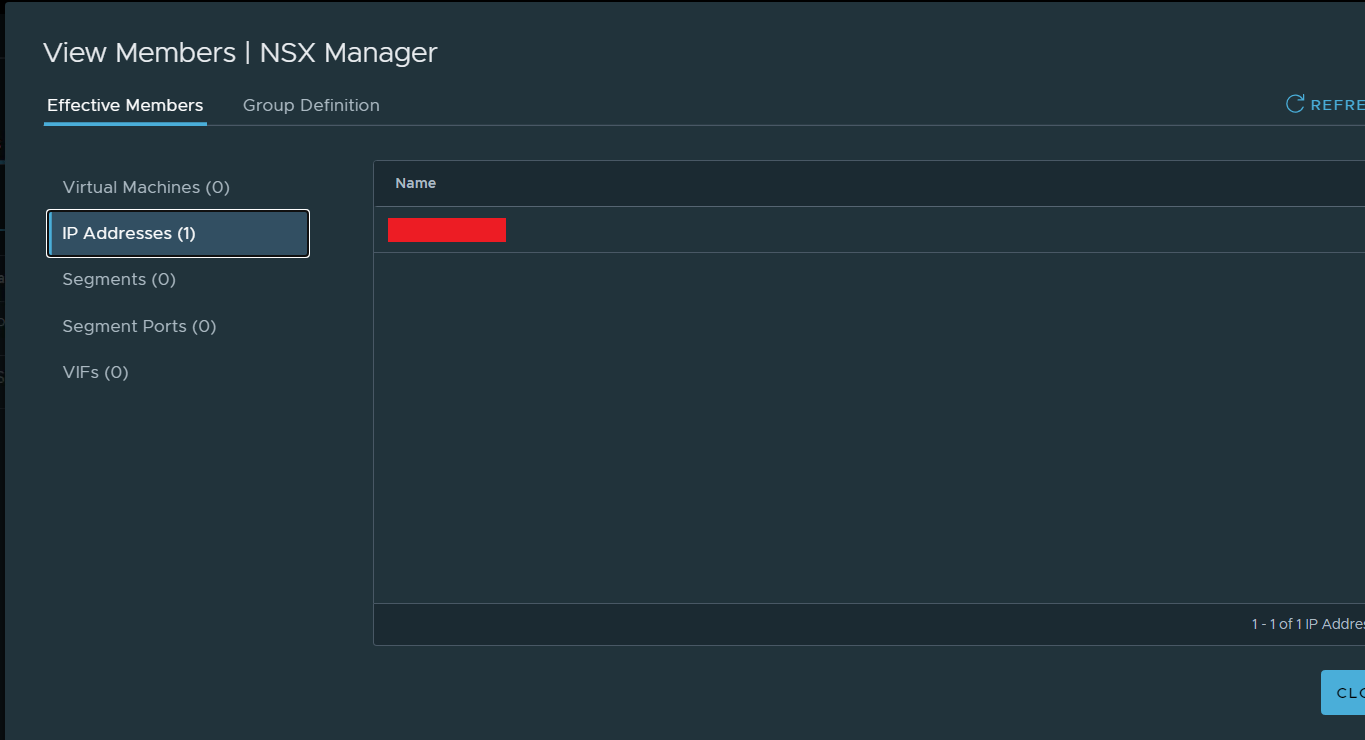The image size is (1365, 740).
Task: View Segment Ports (0) members
Action: tap(139, 326)
